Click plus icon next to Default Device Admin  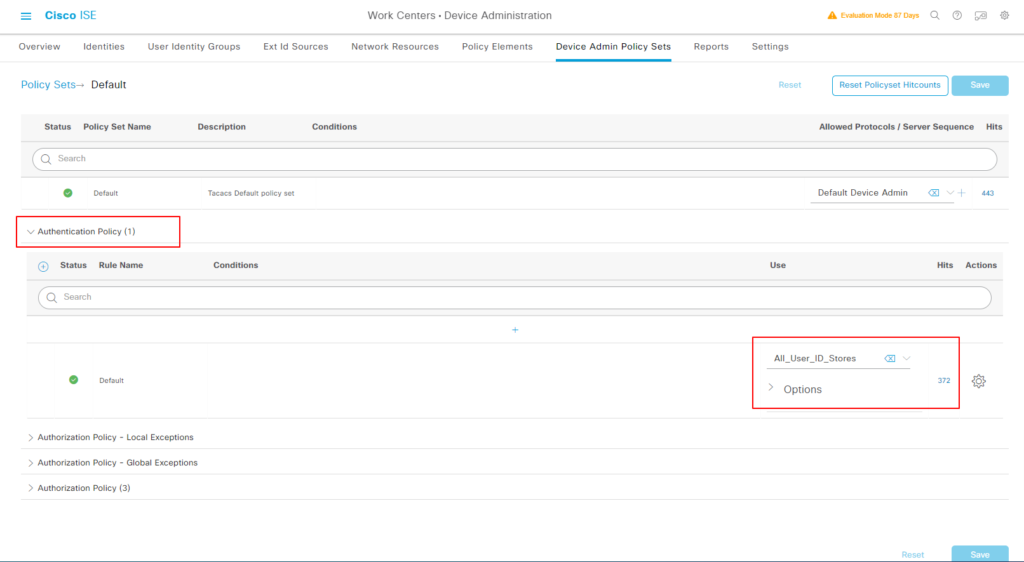962,193
